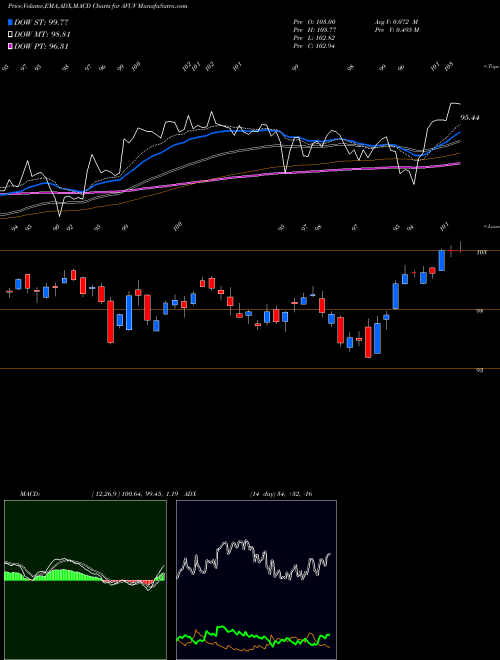500x660 pixels.
Task: Click the 'Avg V: 0.072 M' volume text
Action: click(x=396, y=22)
